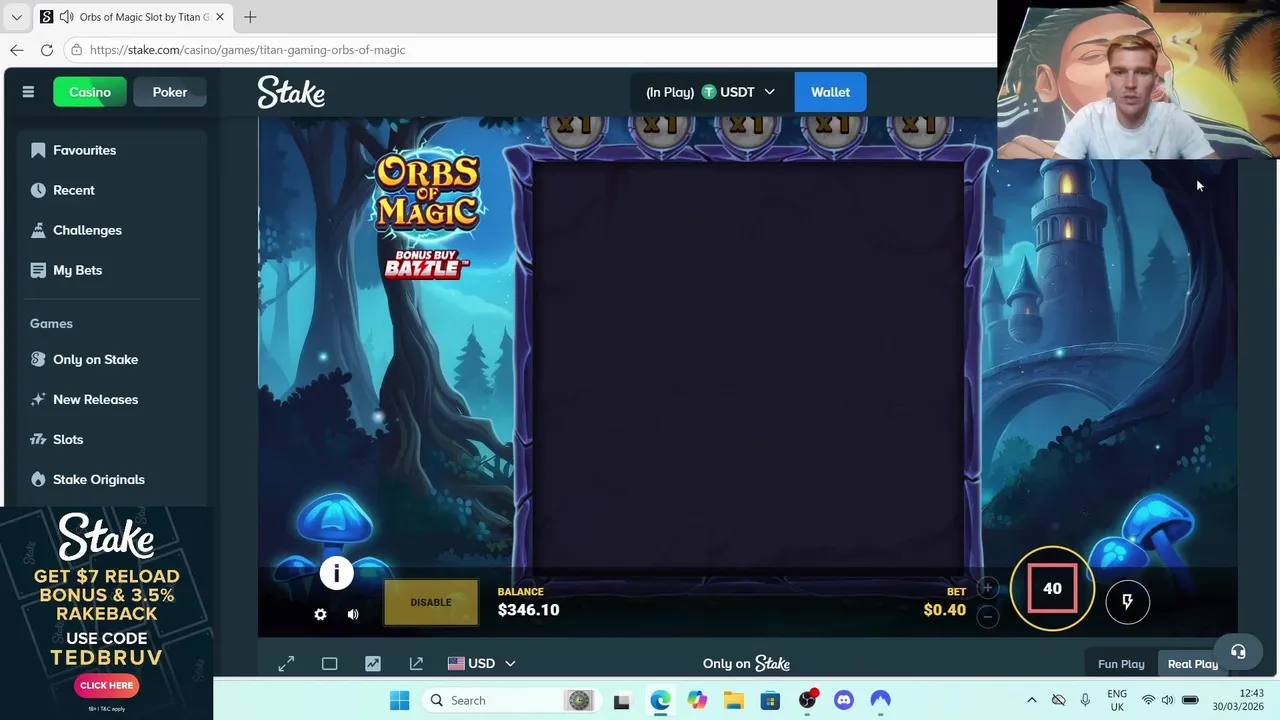Show hidden system tray icons
Image resolution: width=1280 pixels, height=720 pixels.
tap(1031, 700)
